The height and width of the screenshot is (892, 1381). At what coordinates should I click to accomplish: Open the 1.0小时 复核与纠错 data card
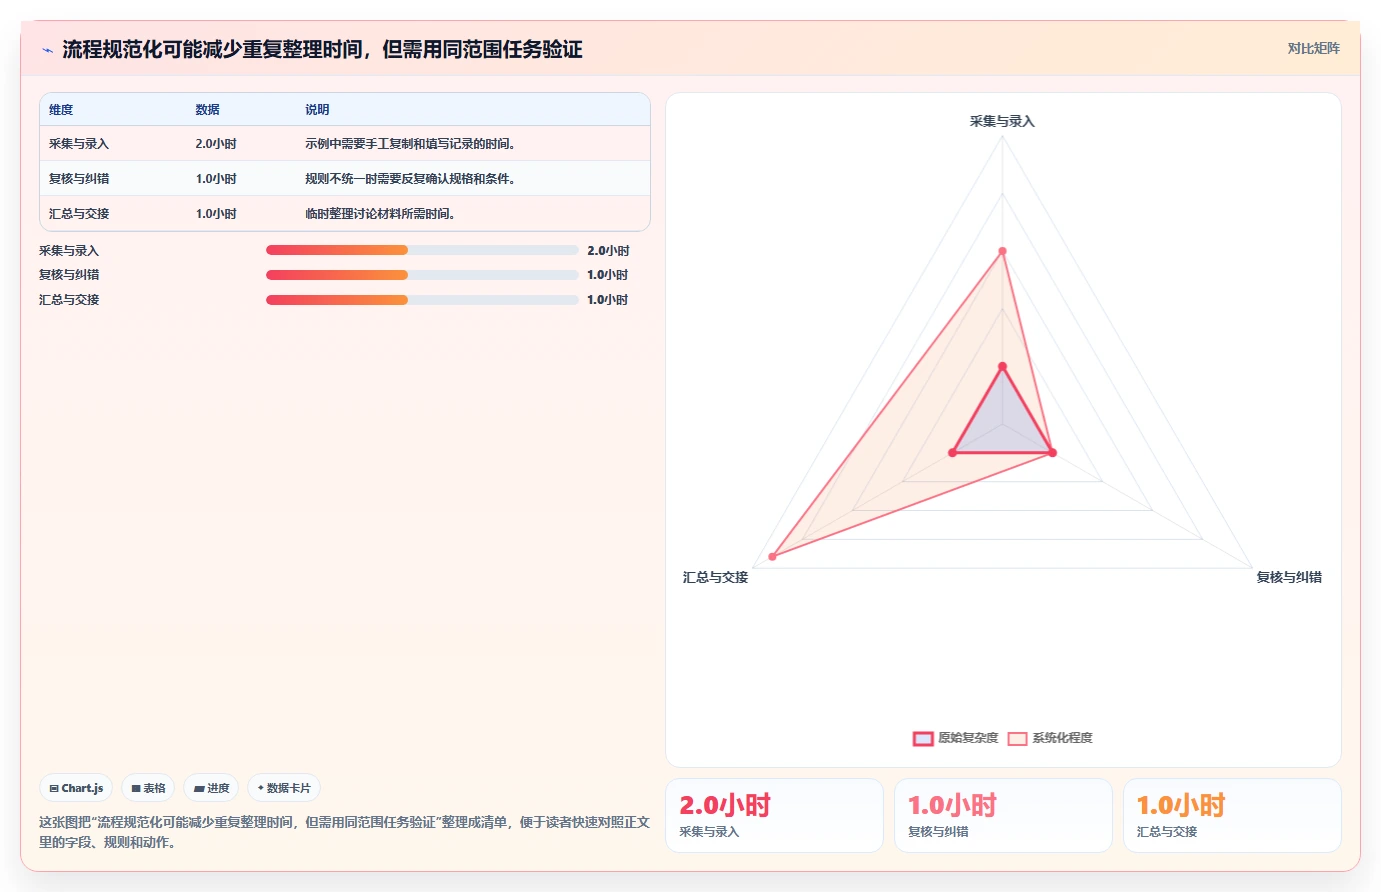(1003, 815)
